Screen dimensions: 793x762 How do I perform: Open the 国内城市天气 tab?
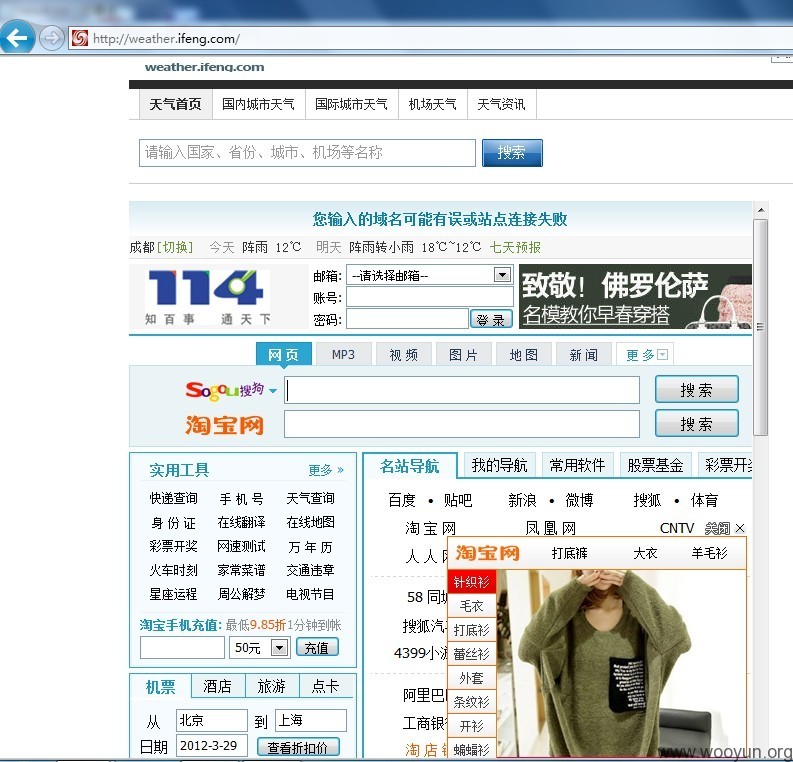pyautogui.click(x=258, y=104)
